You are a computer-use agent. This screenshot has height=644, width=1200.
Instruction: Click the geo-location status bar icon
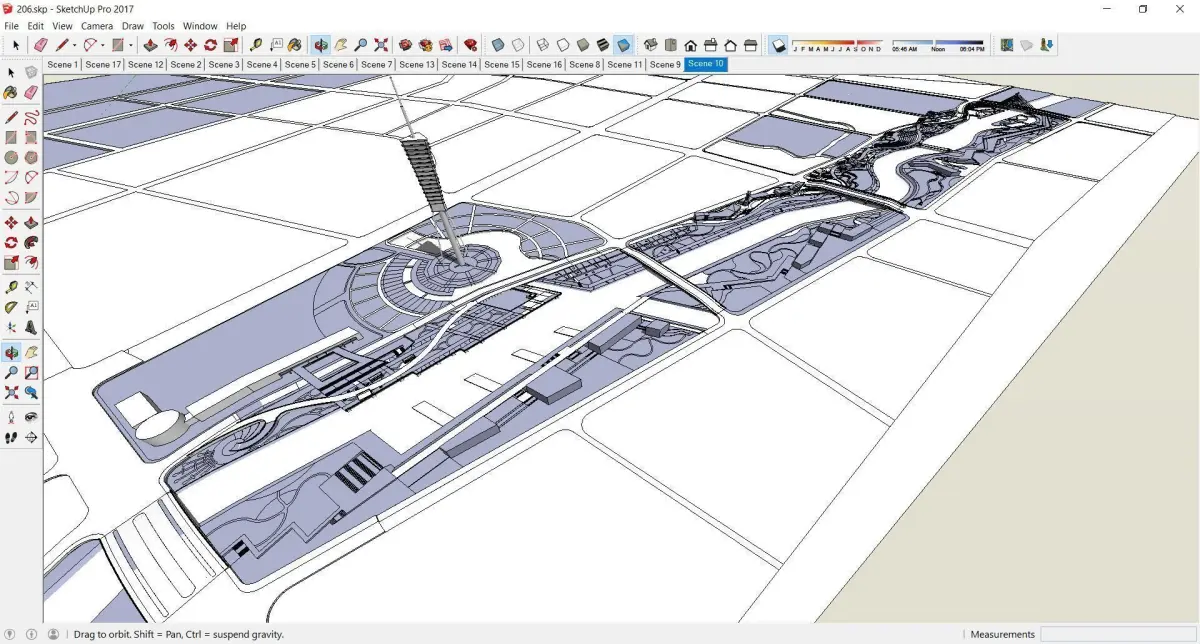click(x=12, y=634)
